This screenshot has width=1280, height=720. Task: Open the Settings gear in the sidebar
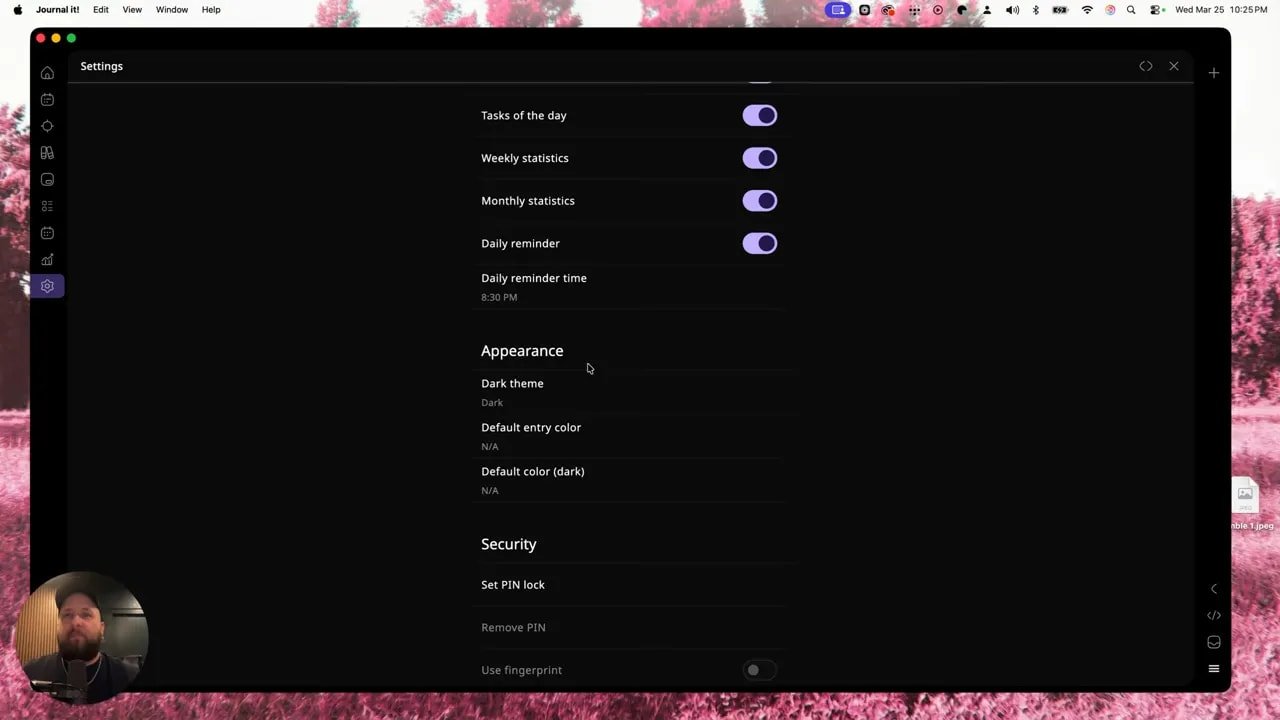click(47, 286)
